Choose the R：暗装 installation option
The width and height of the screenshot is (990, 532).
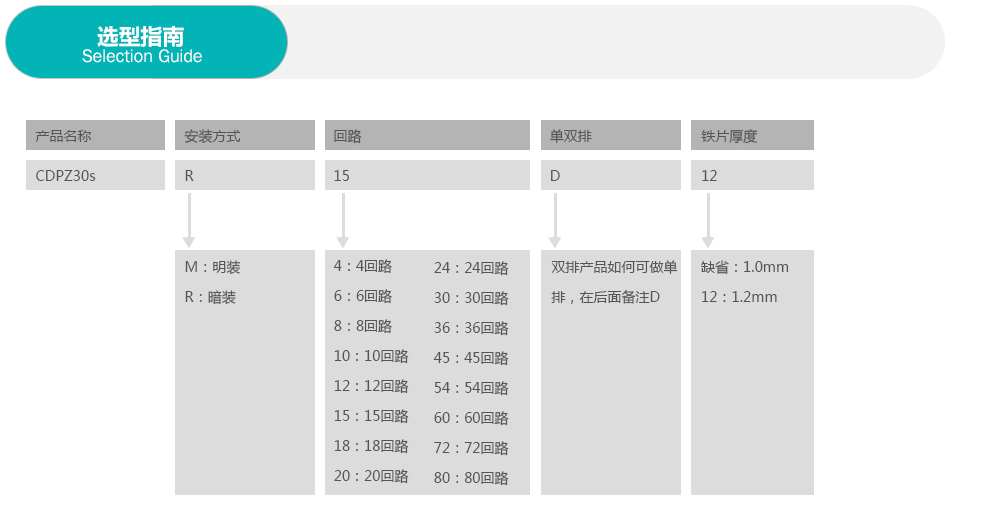[211, 297]
